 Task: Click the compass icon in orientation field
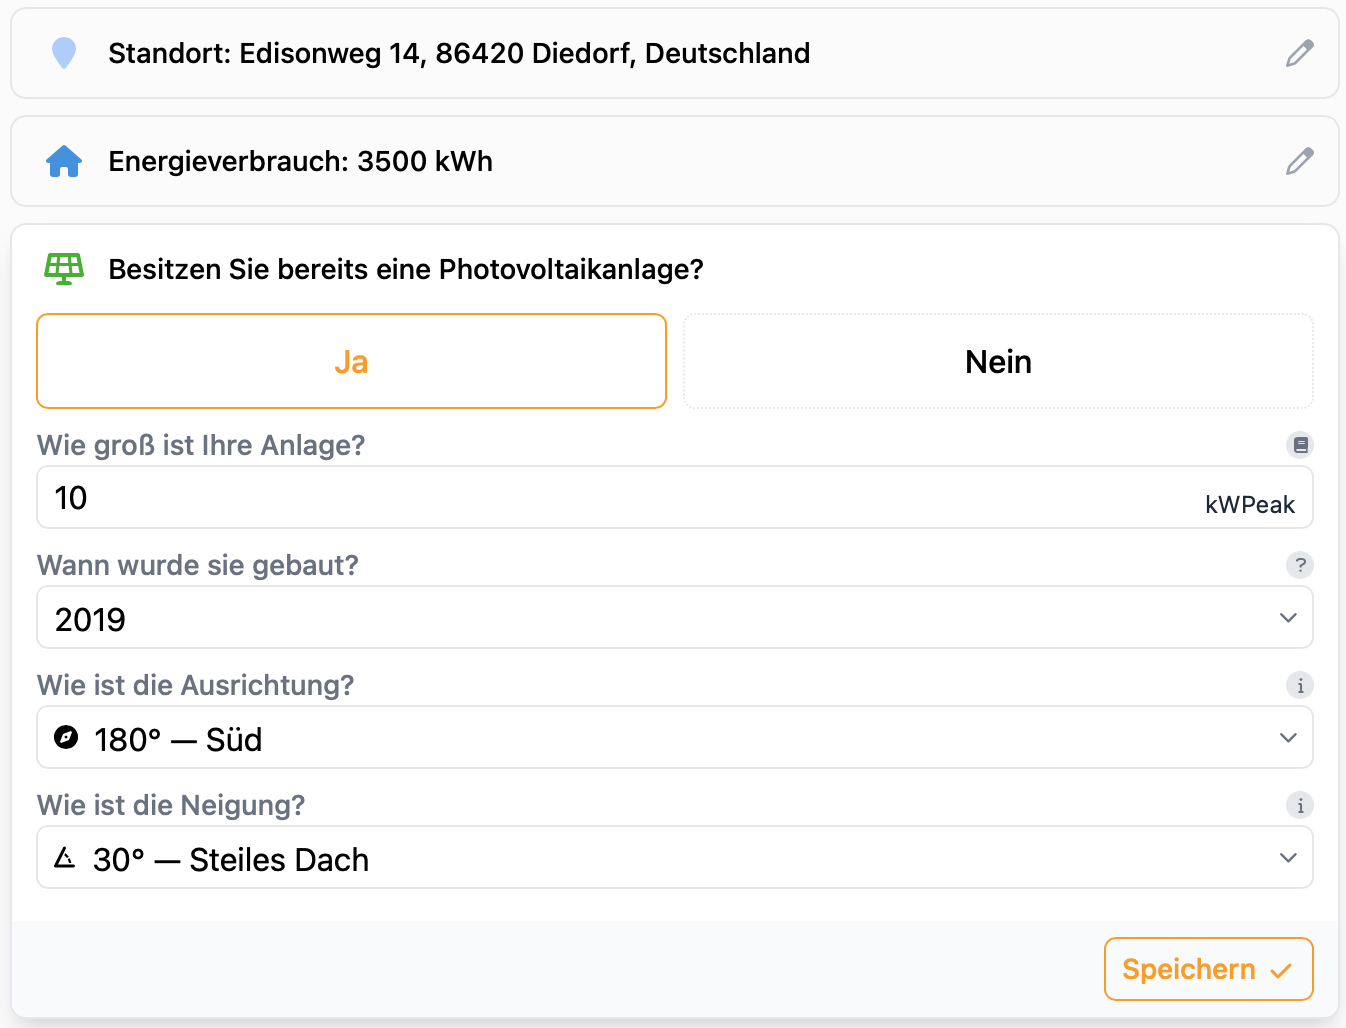pos(66,738)
